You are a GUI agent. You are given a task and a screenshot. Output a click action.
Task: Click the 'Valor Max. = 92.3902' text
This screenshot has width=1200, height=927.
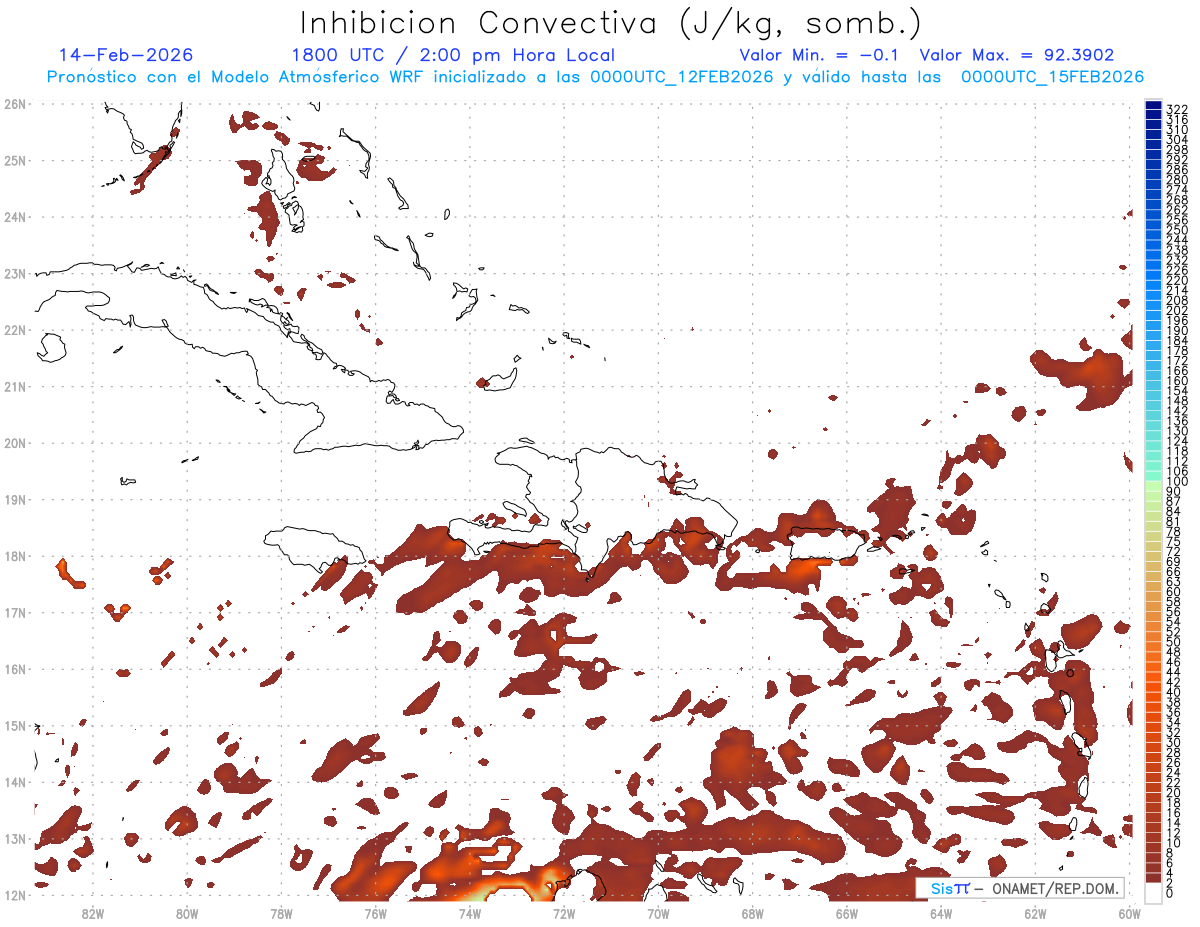[x=1017, y=55]
